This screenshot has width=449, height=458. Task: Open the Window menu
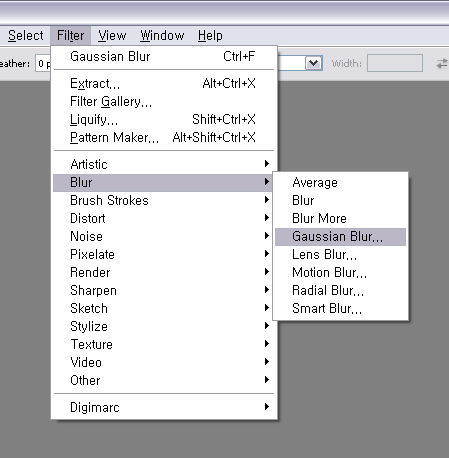162,35
